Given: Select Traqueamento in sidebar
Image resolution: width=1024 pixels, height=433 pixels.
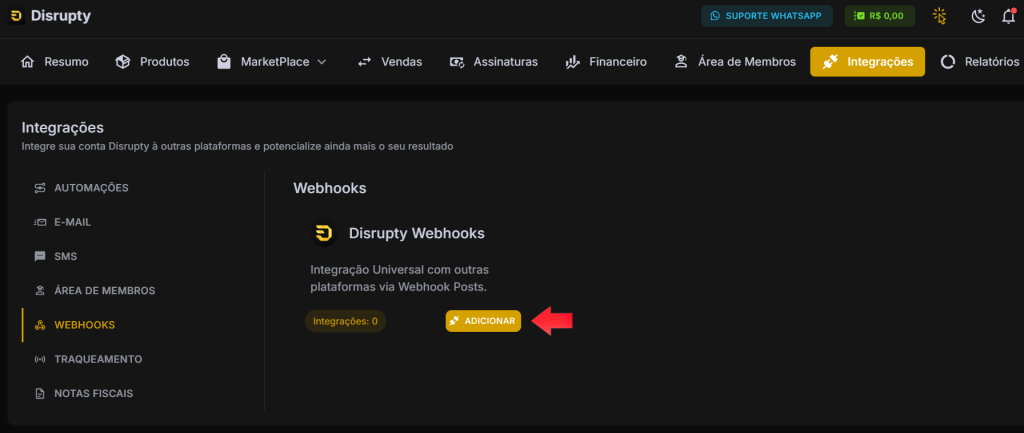Looking at the screenshot, I should [x=98, y=359].
